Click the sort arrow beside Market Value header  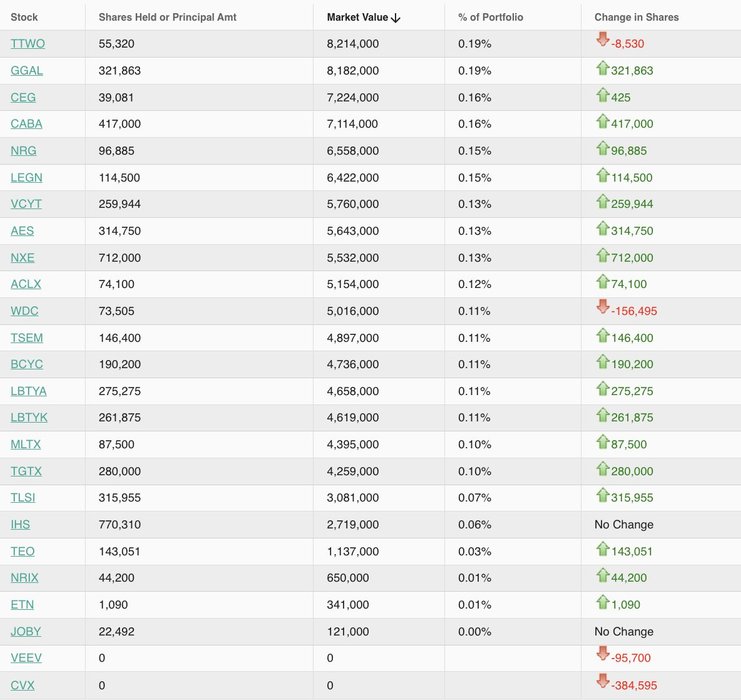point(396,18)
